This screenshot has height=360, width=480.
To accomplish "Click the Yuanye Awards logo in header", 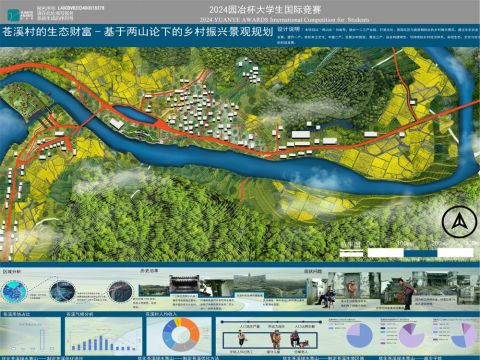I will tap(20, 14).
